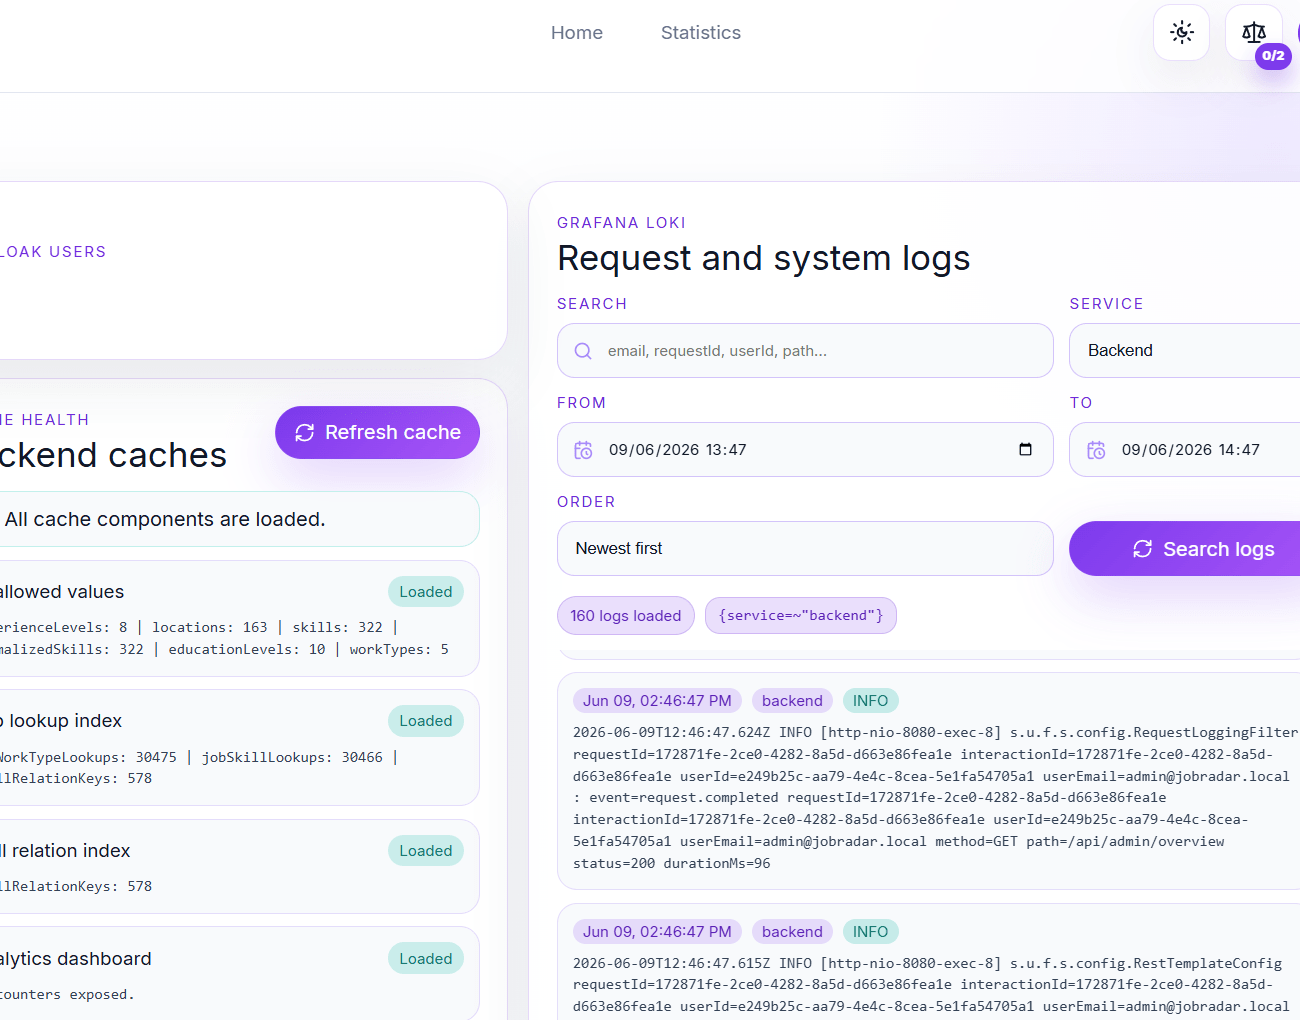This screenshot has width=1300, height=1020.
Task: Click the second log entry's INFO tag
Action: (x=870, y=932)
